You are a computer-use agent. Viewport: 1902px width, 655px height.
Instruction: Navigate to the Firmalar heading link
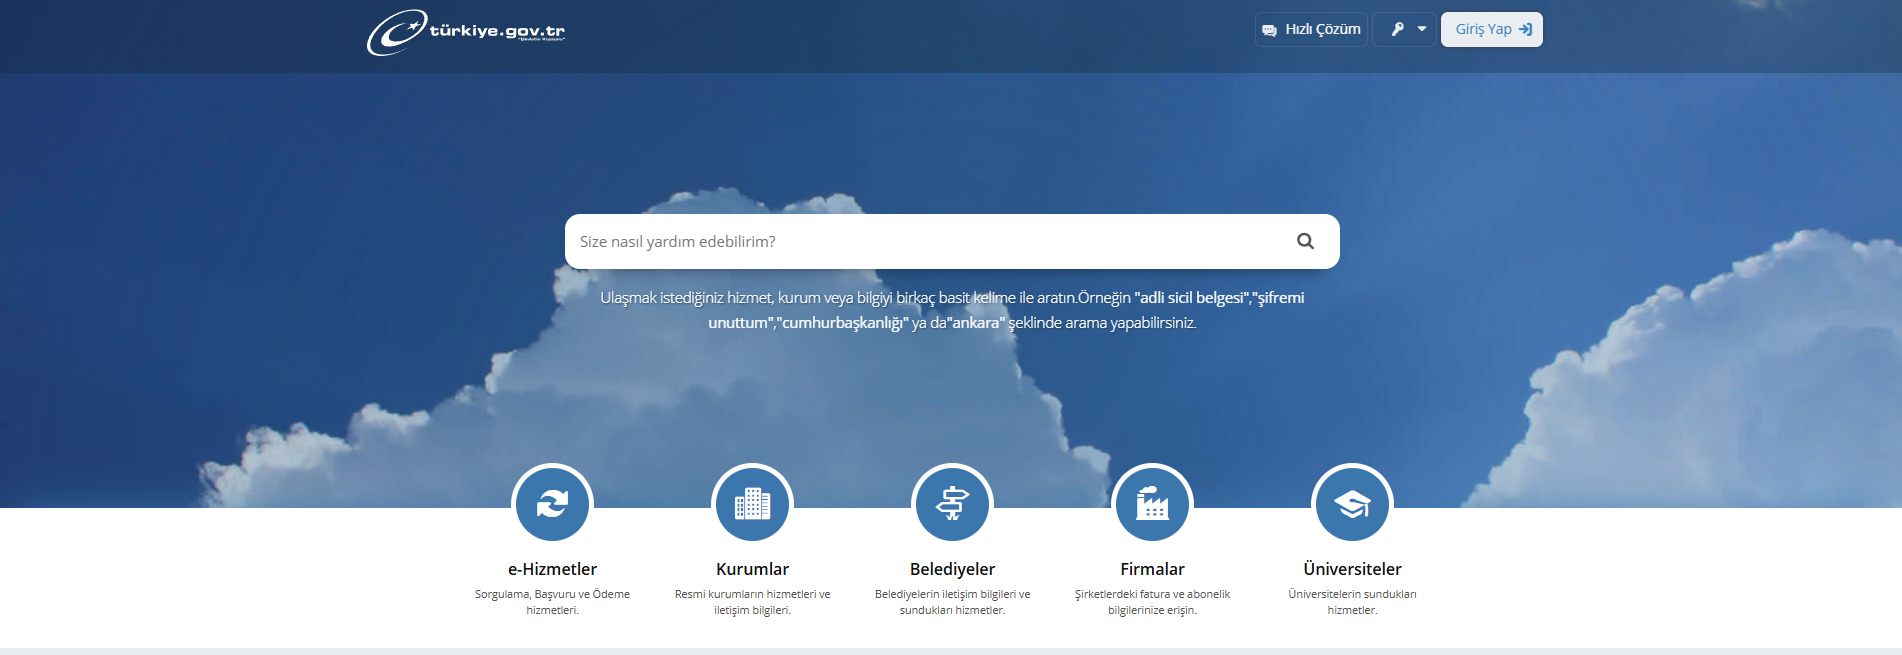1152,569
